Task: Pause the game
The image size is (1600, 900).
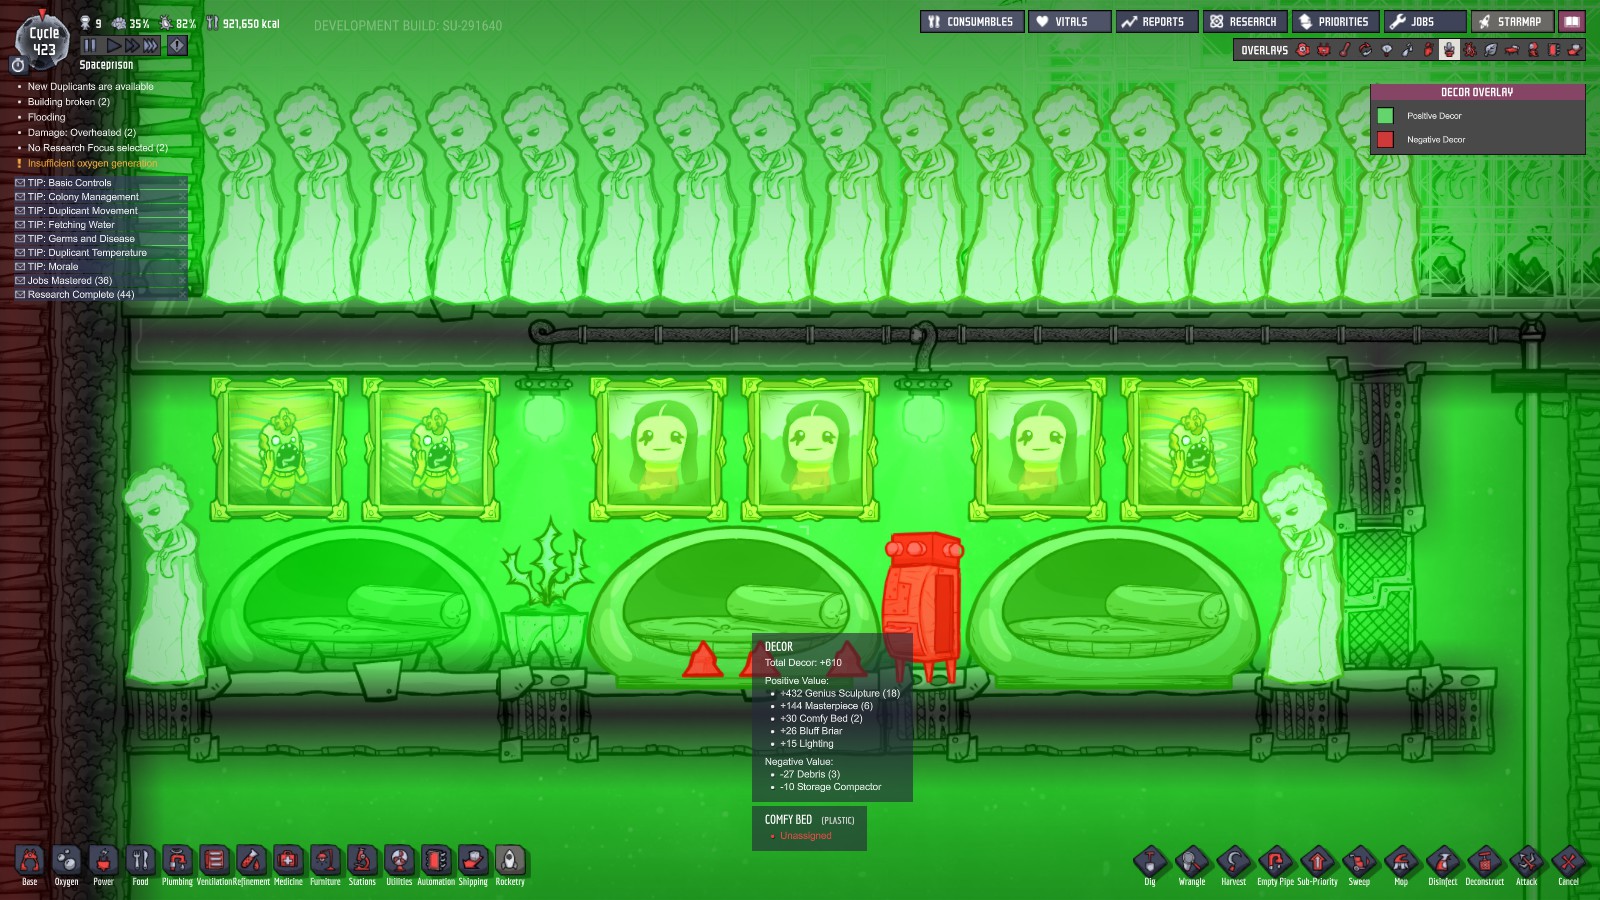Action: [x=90, y=45]
